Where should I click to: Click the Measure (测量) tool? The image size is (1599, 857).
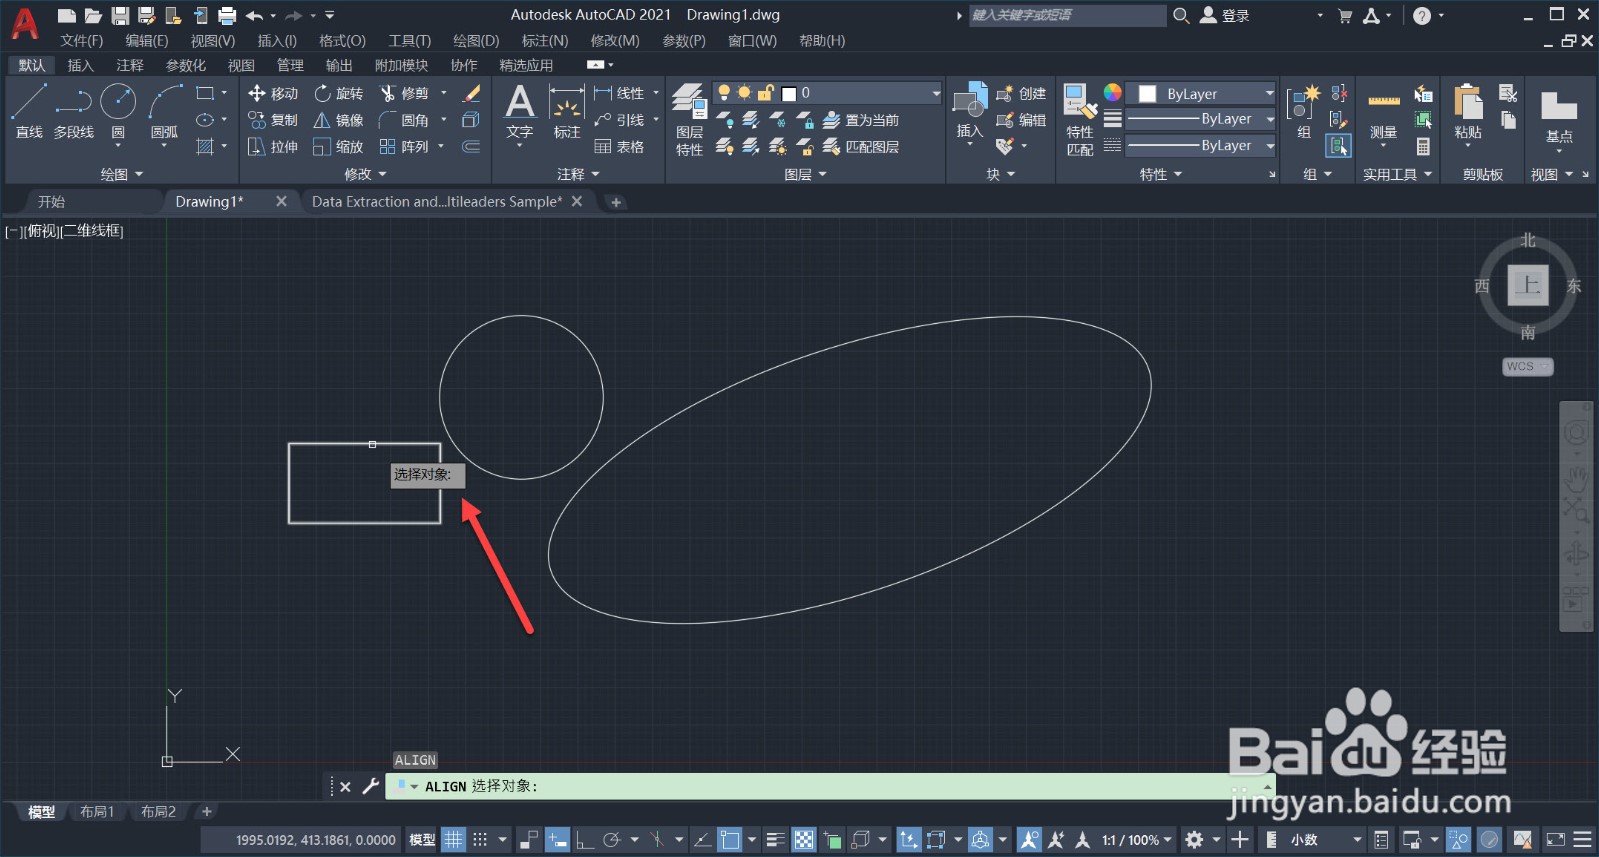pos(1384,112)
